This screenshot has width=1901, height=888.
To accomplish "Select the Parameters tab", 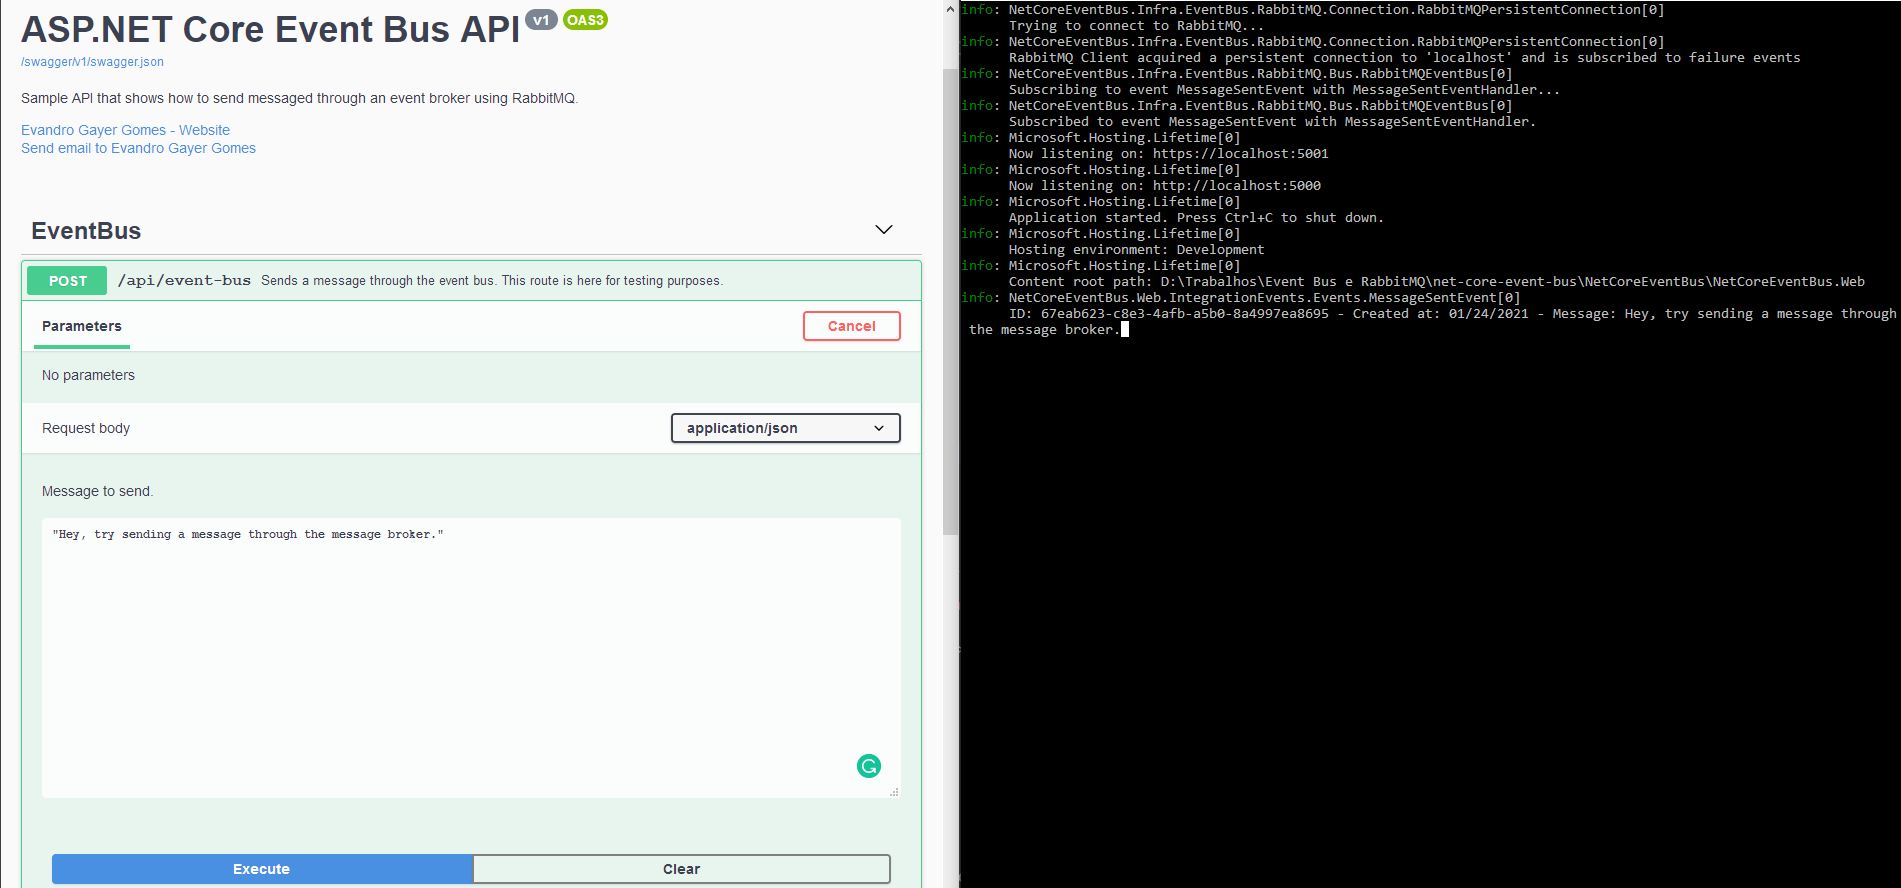I will coord(82,326).
